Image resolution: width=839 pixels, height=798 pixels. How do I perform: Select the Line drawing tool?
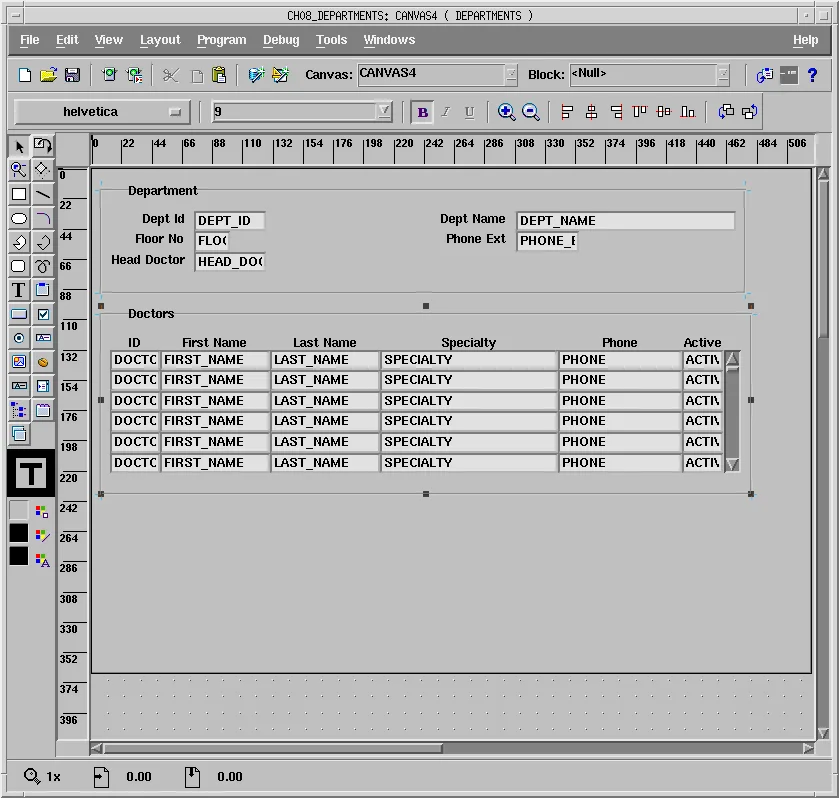42,194
